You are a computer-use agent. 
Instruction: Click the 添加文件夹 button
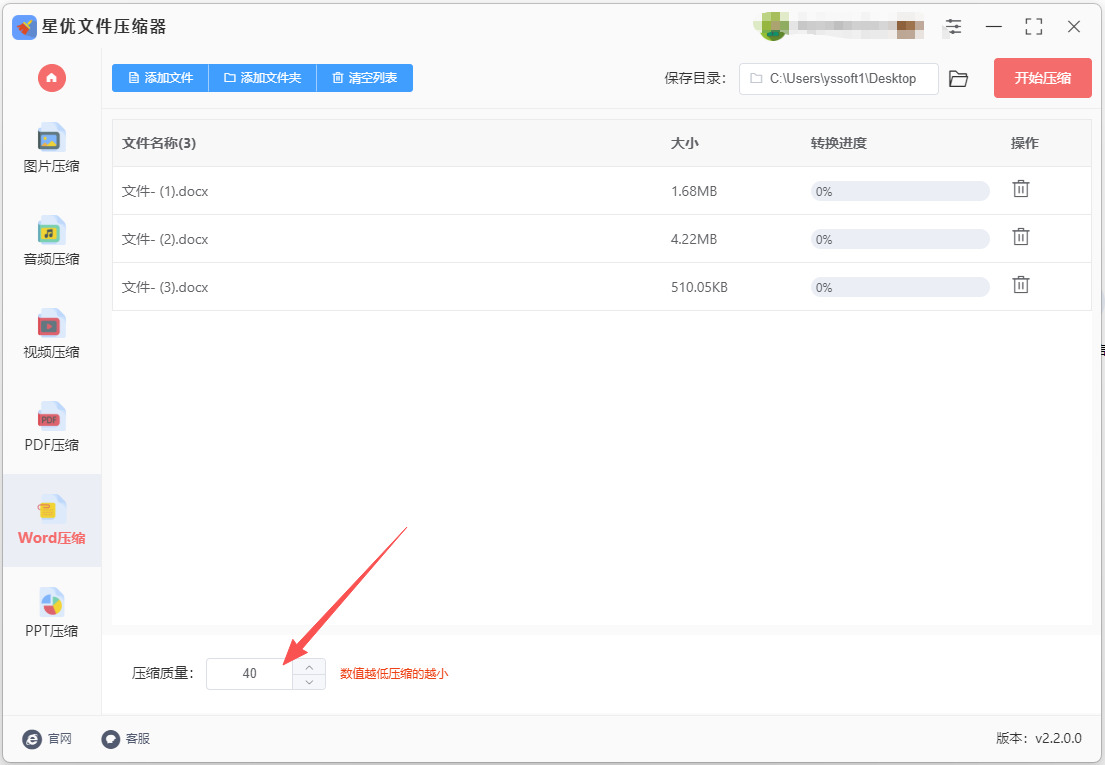263,78
